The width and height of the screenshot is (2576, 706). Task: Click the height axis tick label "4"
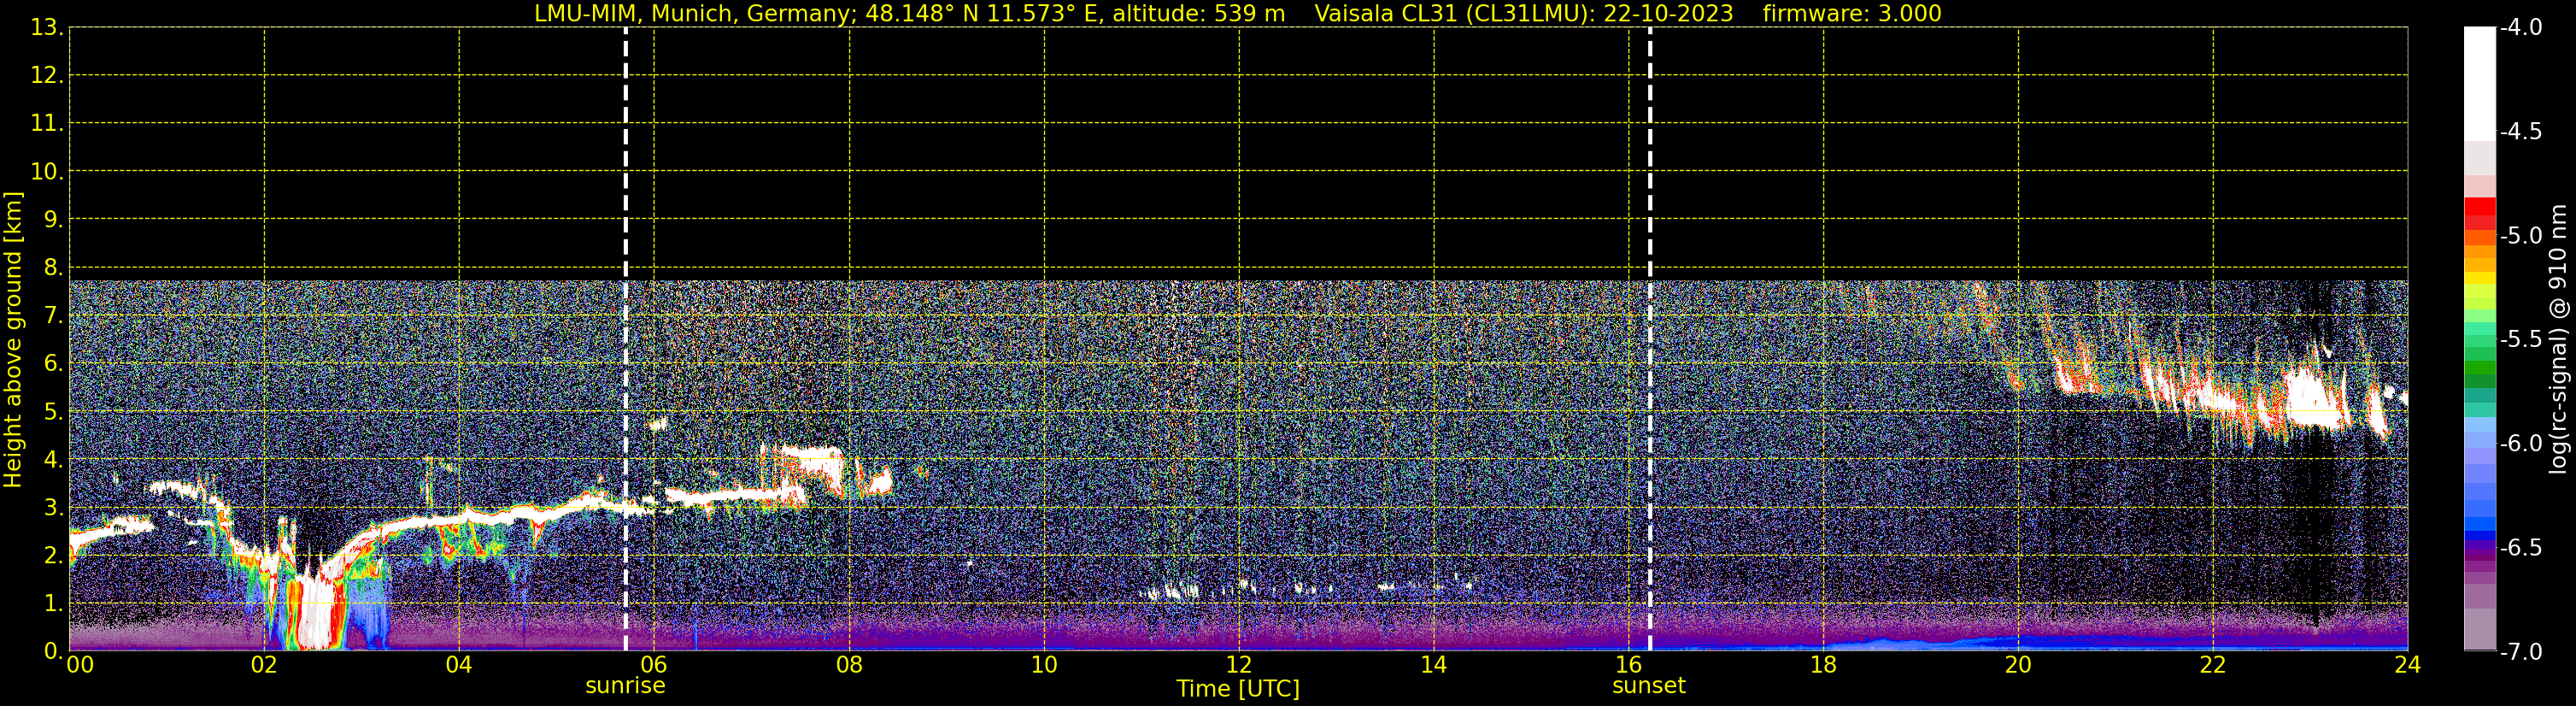(54, 459)
